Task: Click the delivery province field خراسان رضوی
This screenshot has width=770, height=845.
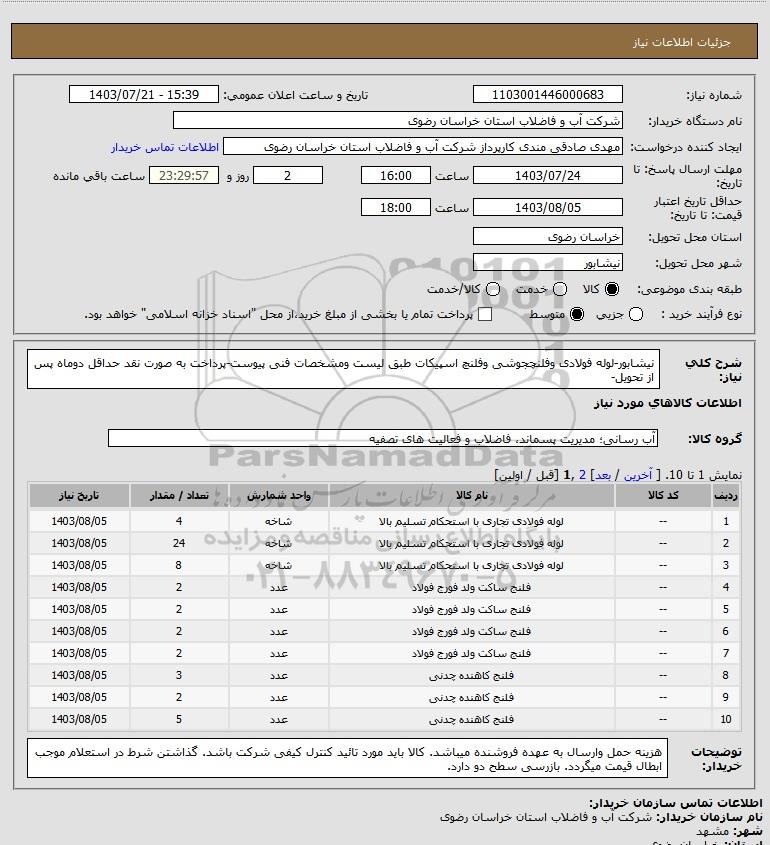Action: (547, 236)
